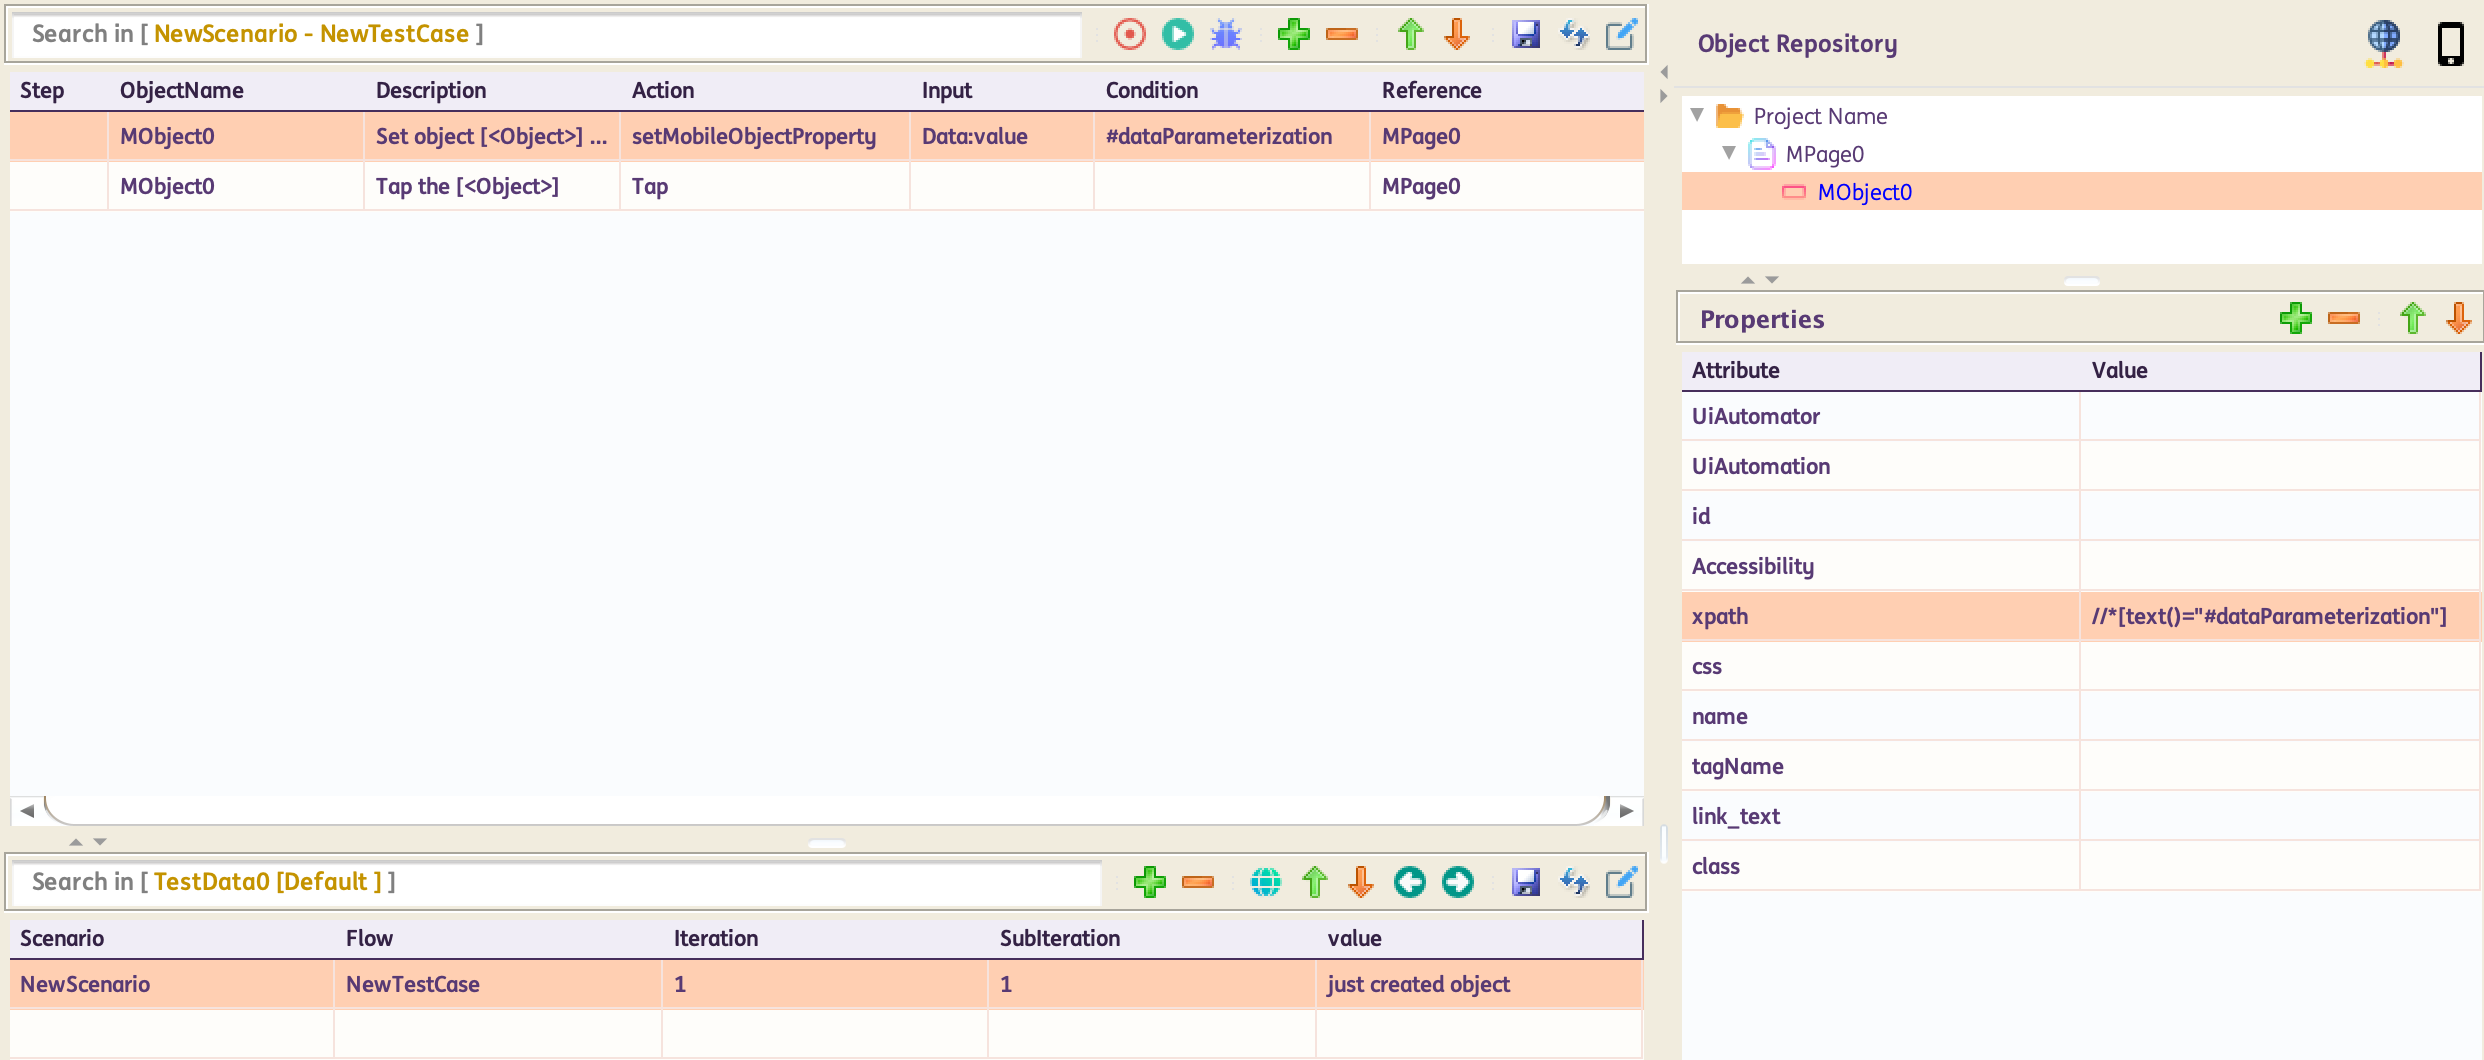This screenshot has width=2484, height=1060.
Task: Collapse the Project Name tree node
Action: [x=1697, y=115]
